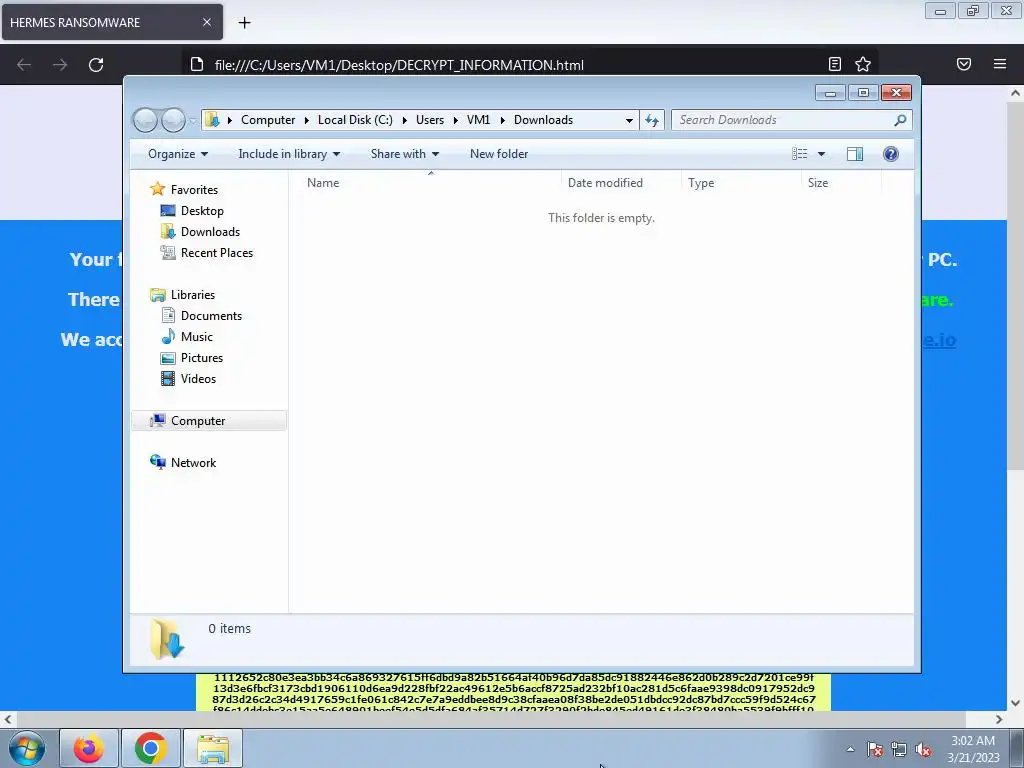The width and height of the screenshot is (1024, 768).
Task: Click taskbar clock showing 3:02 AM
Action: [x=973, y=749]
